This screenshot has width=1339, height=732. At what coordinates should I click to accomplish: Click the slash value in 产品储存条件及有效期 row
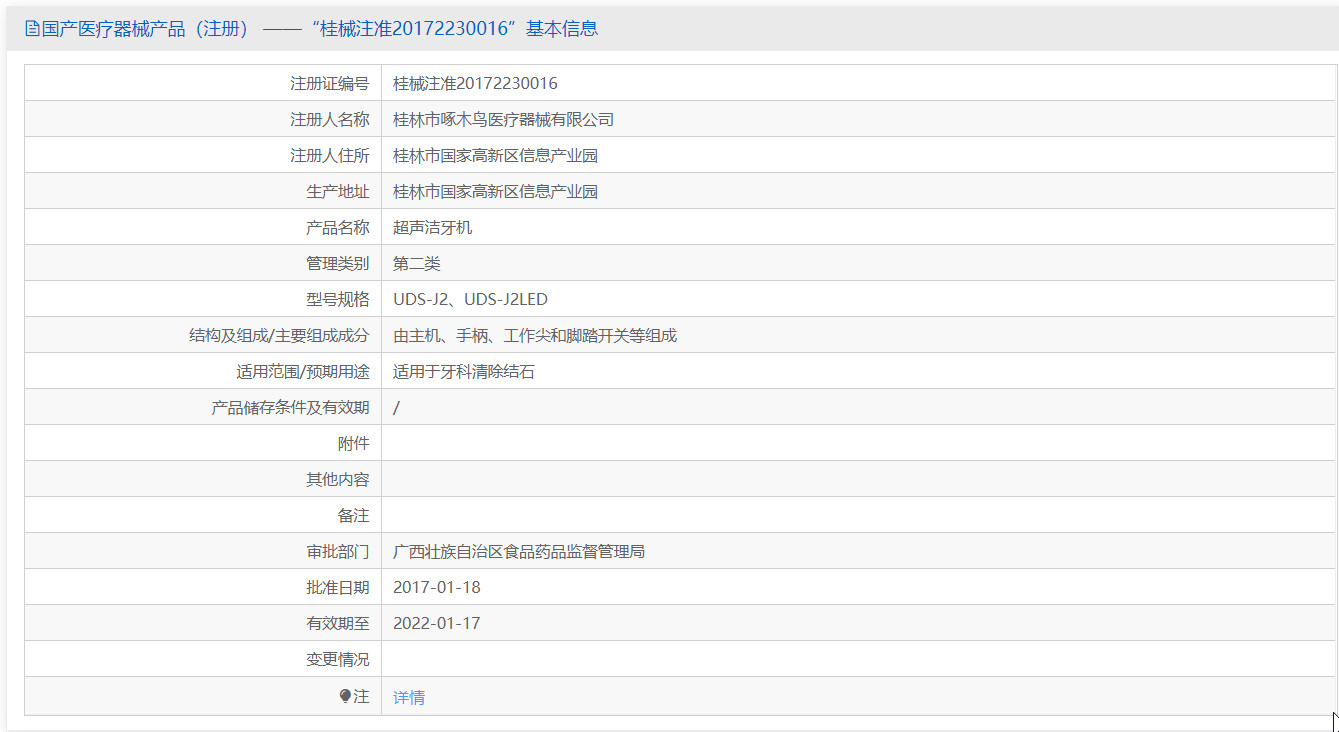(396, 407)
